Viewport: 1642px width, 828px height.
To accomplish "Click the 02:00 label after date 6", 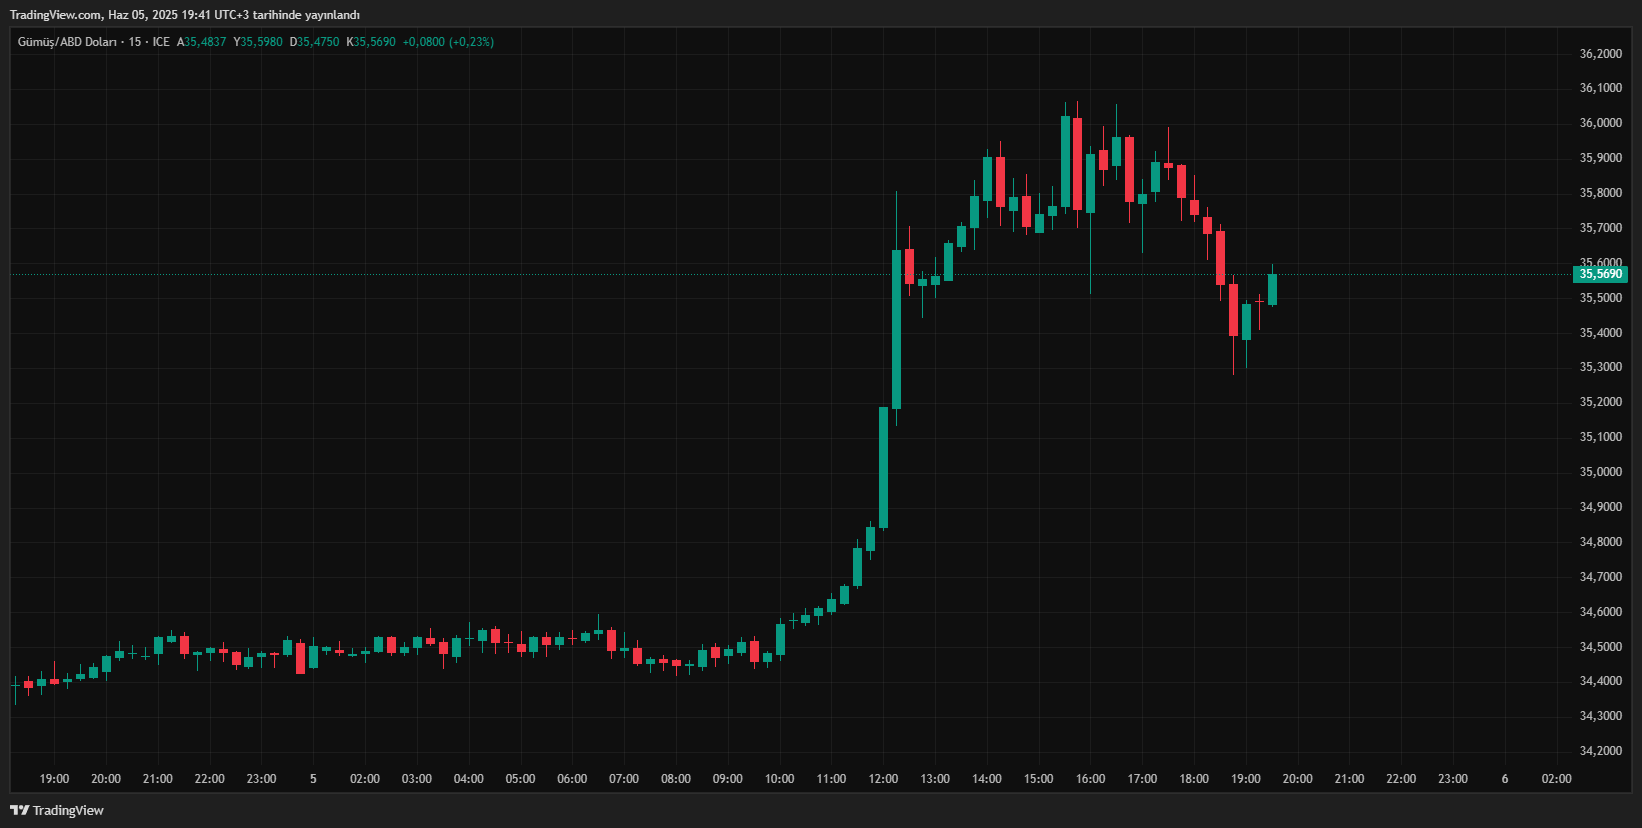I will click(1557, 779).
